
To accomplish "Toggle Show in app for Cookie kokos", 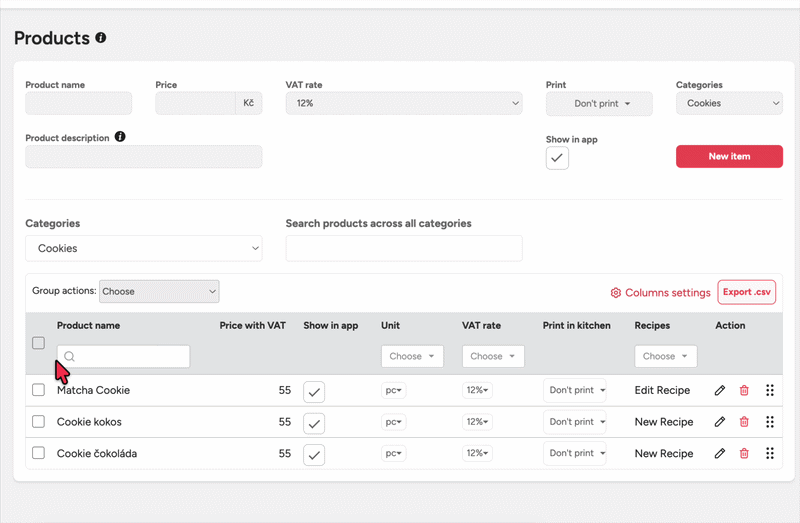I will tap(314, 423).
